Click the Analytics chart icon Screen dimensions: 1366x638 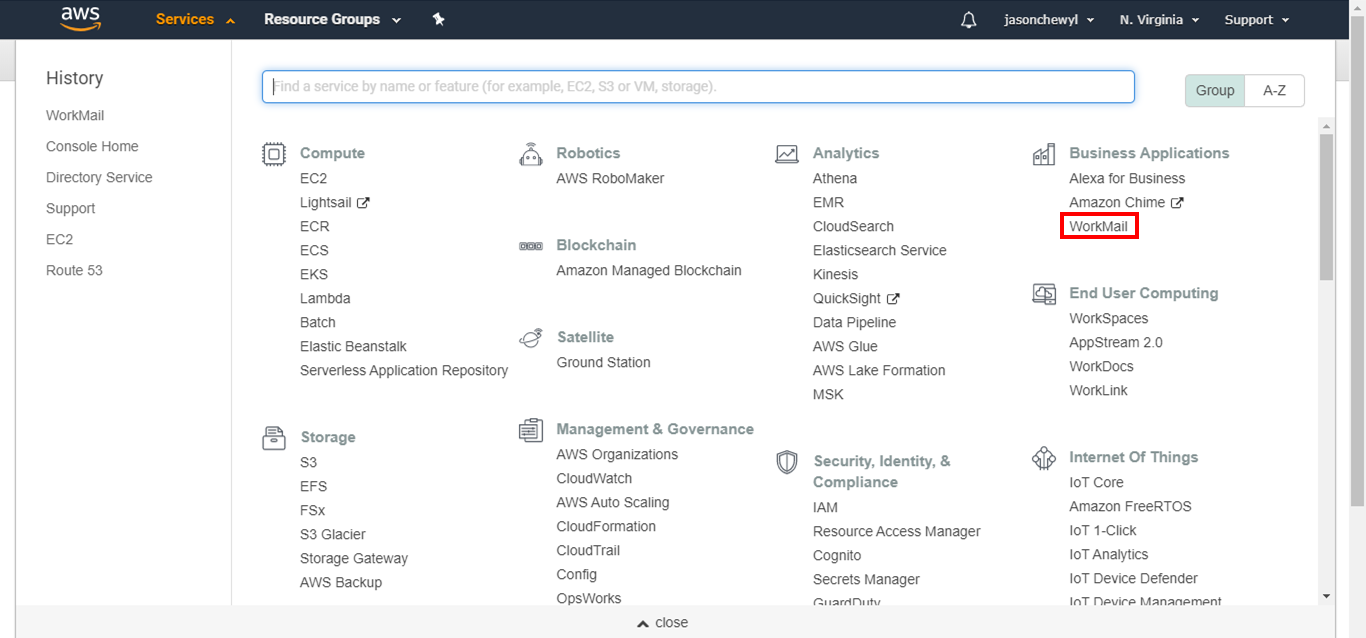coord(787,154)
